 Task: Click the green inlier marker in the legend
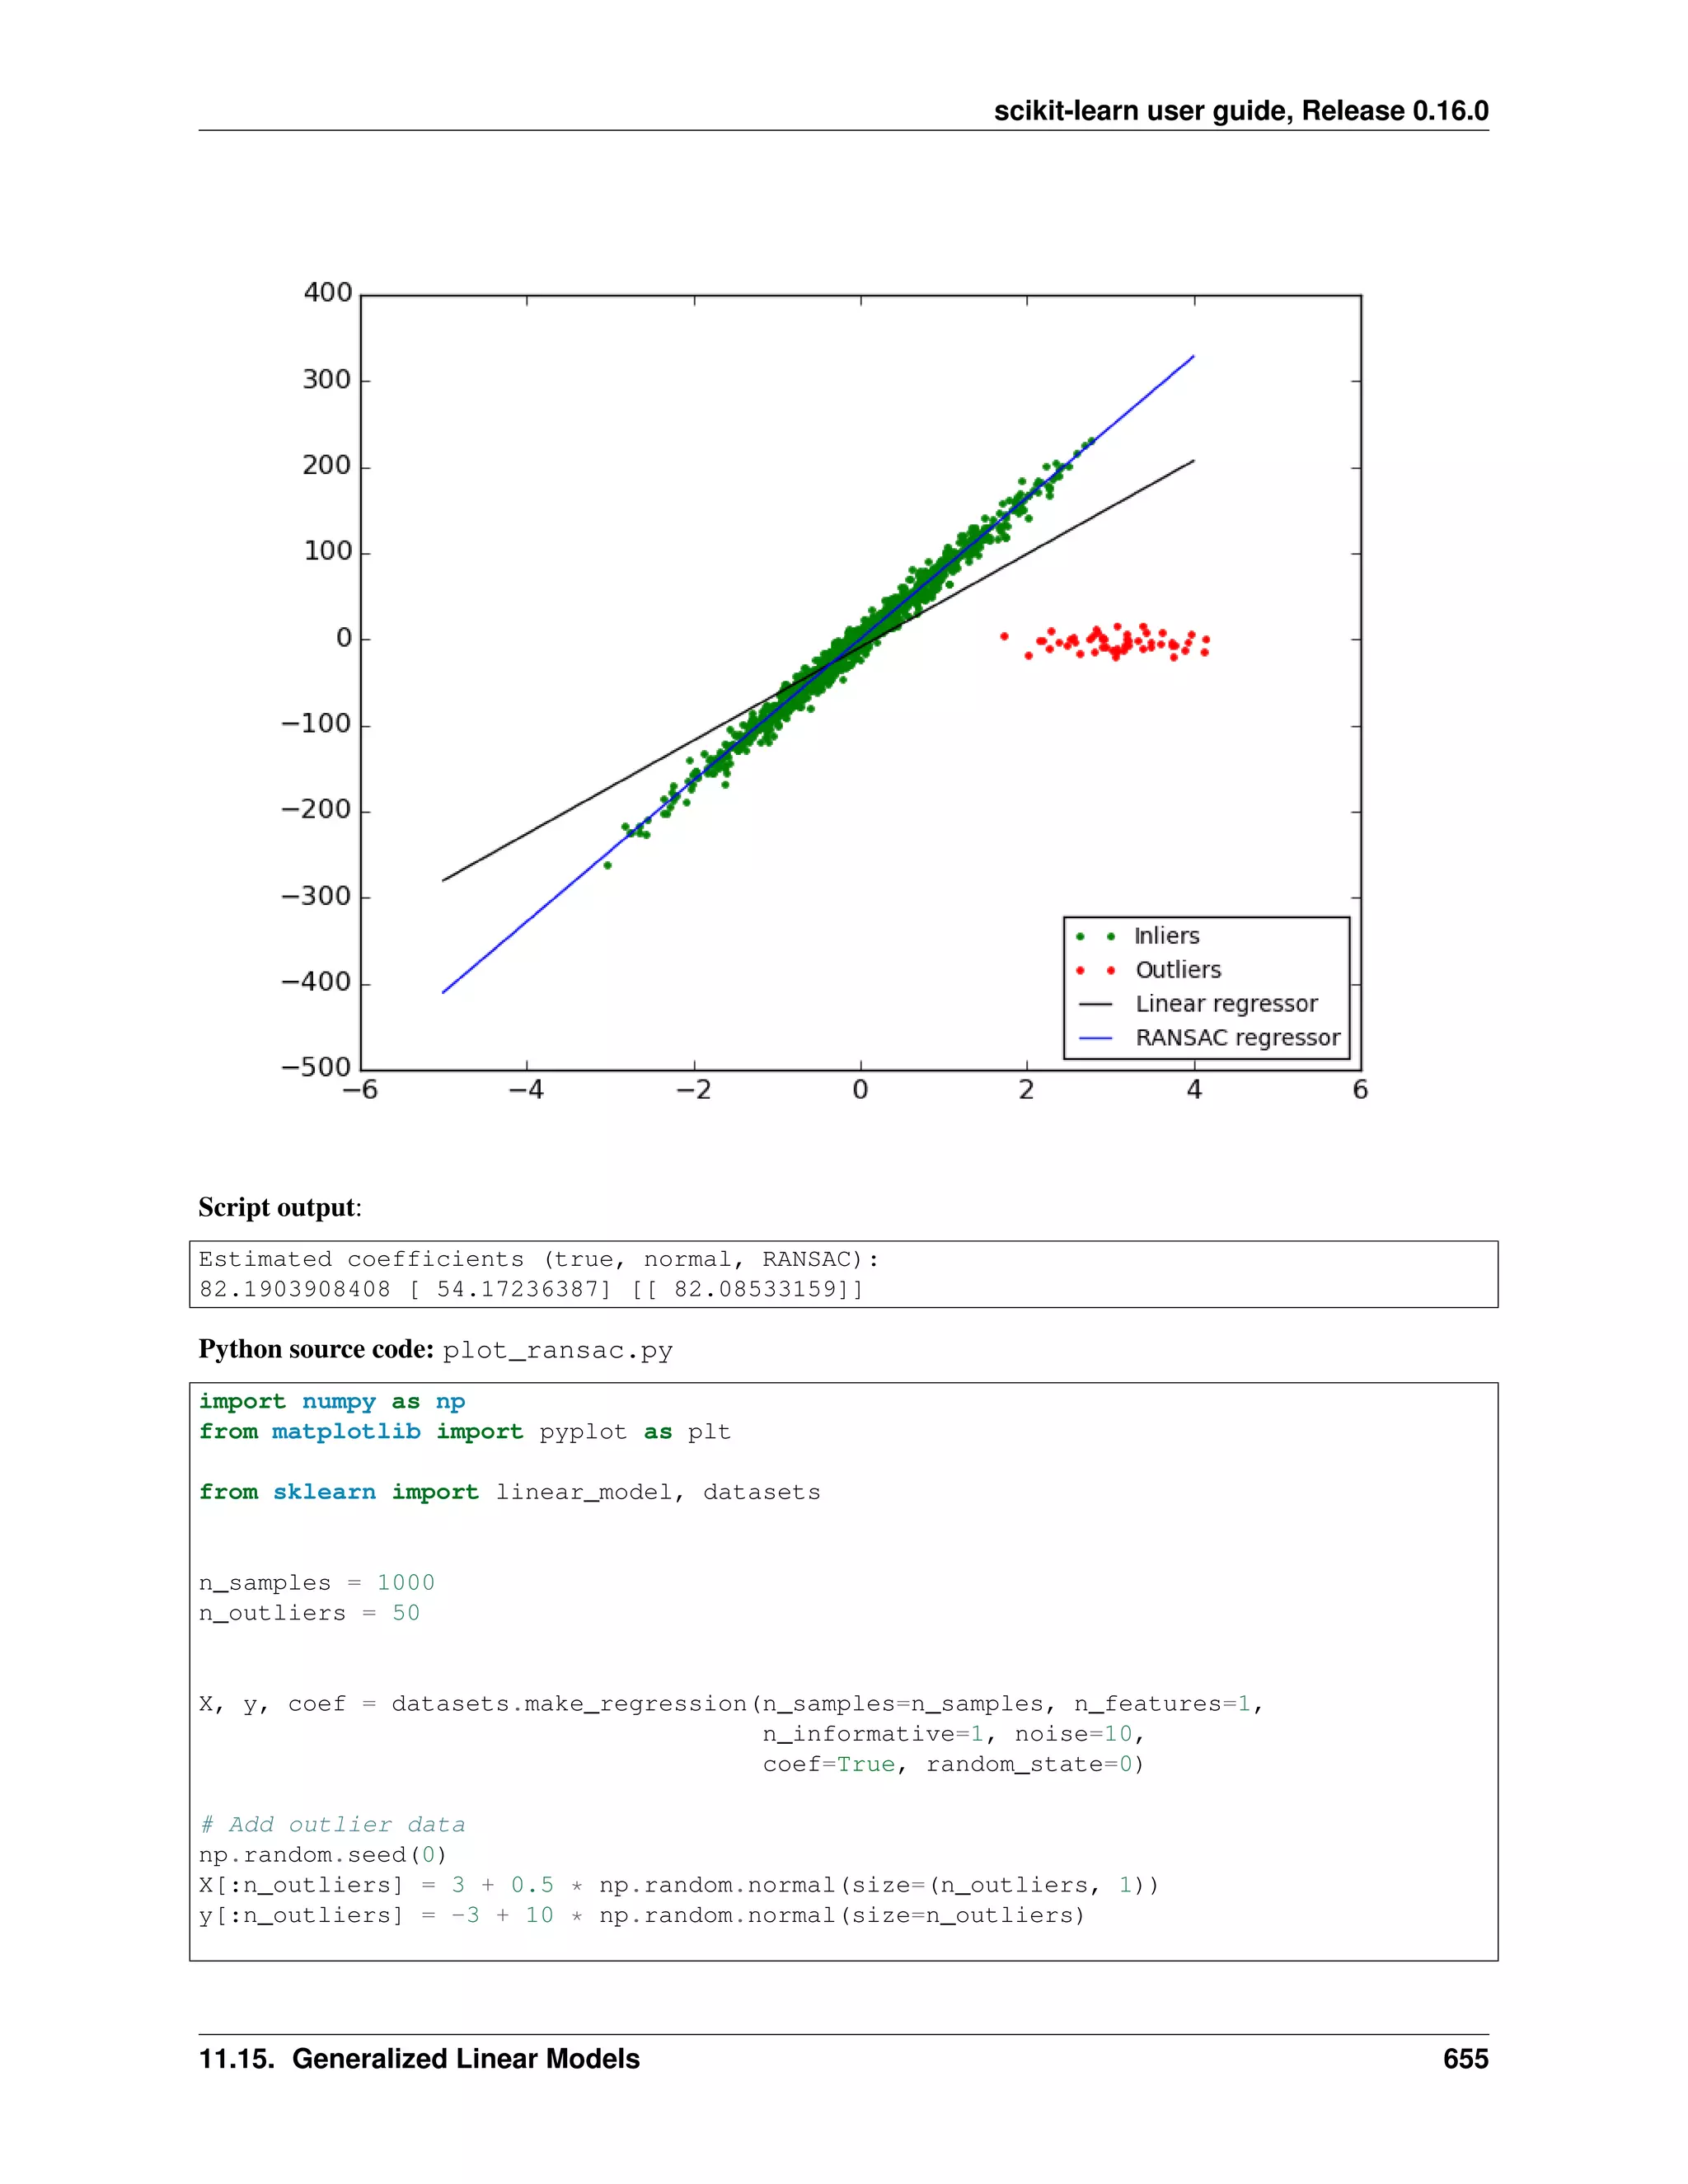click(1095, 937)
